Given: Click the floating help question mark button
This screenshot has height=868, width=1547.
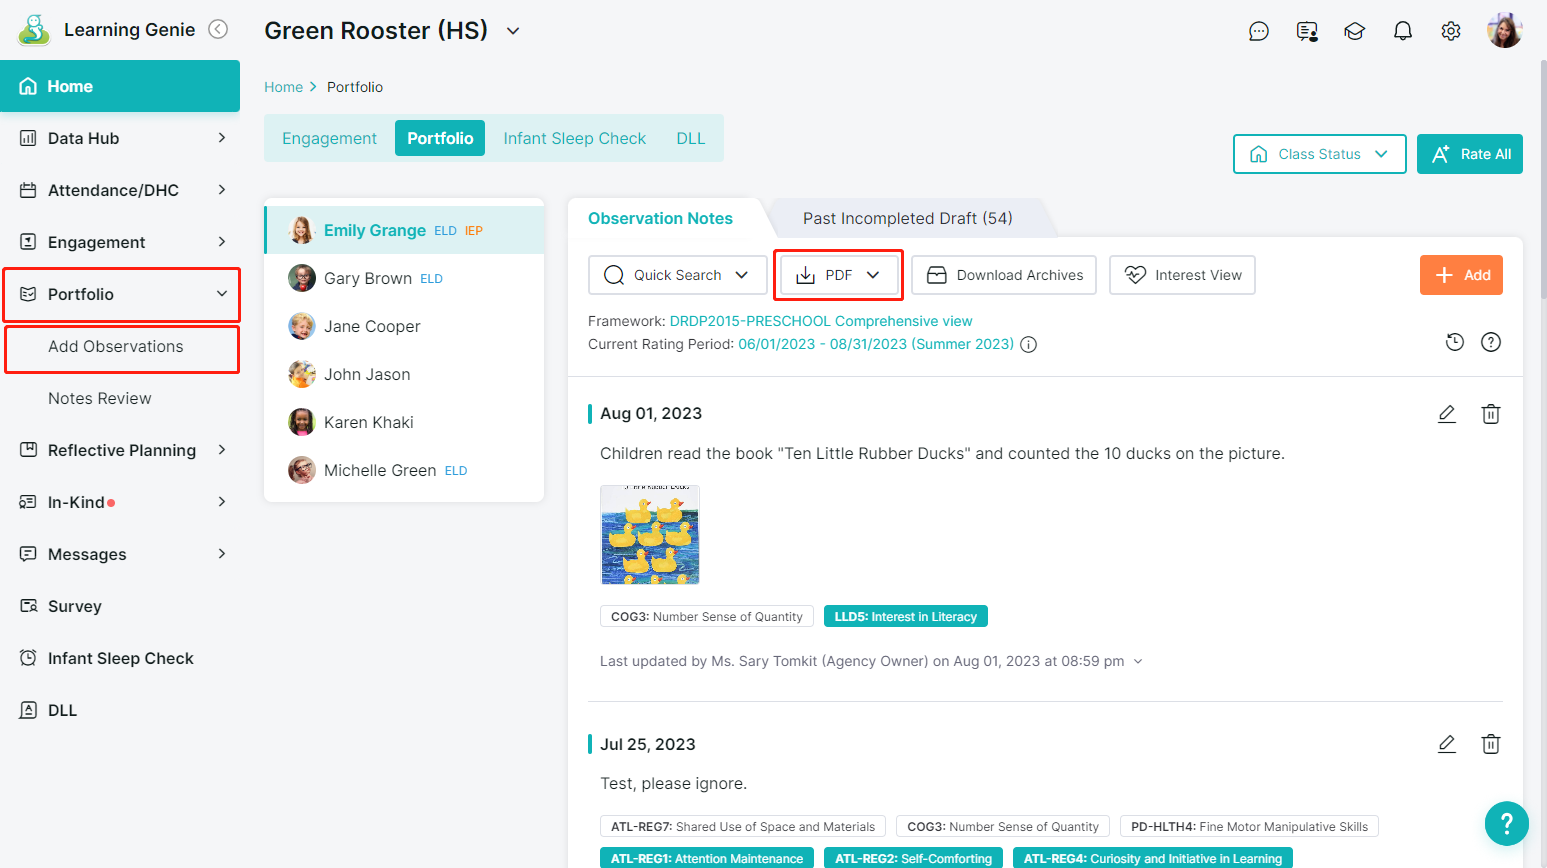Looking at the screenshot, I should (x=1506, y=823).
